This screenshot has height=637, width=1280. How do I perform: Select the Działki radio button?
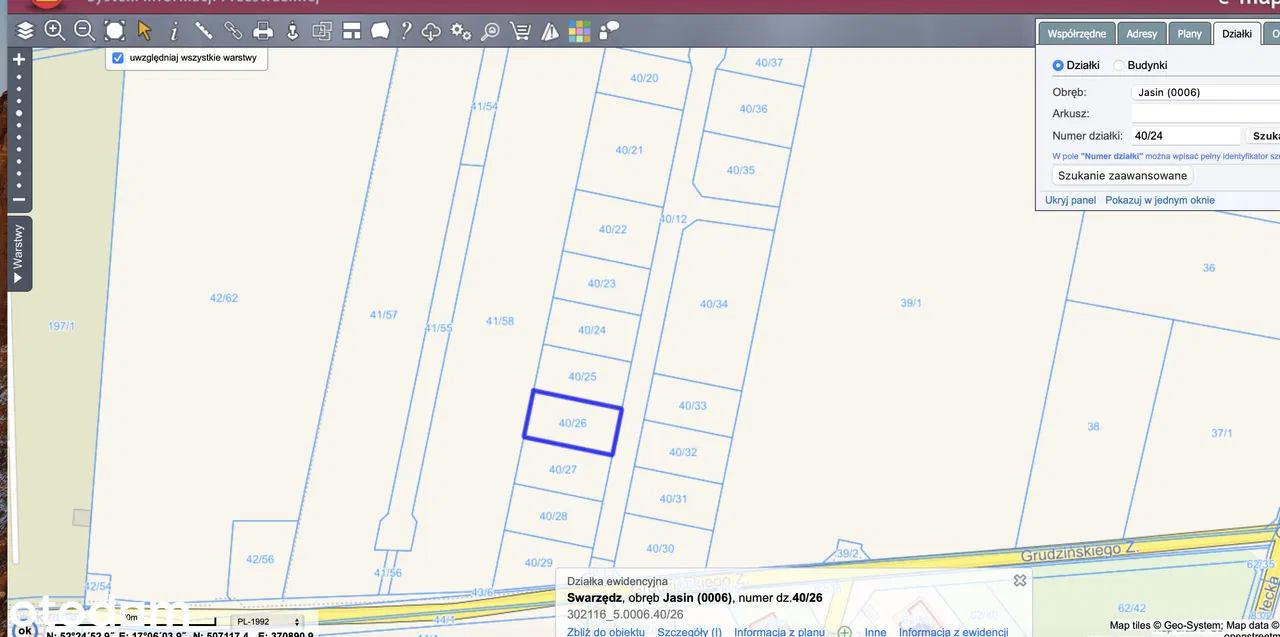pos(1058,65)
